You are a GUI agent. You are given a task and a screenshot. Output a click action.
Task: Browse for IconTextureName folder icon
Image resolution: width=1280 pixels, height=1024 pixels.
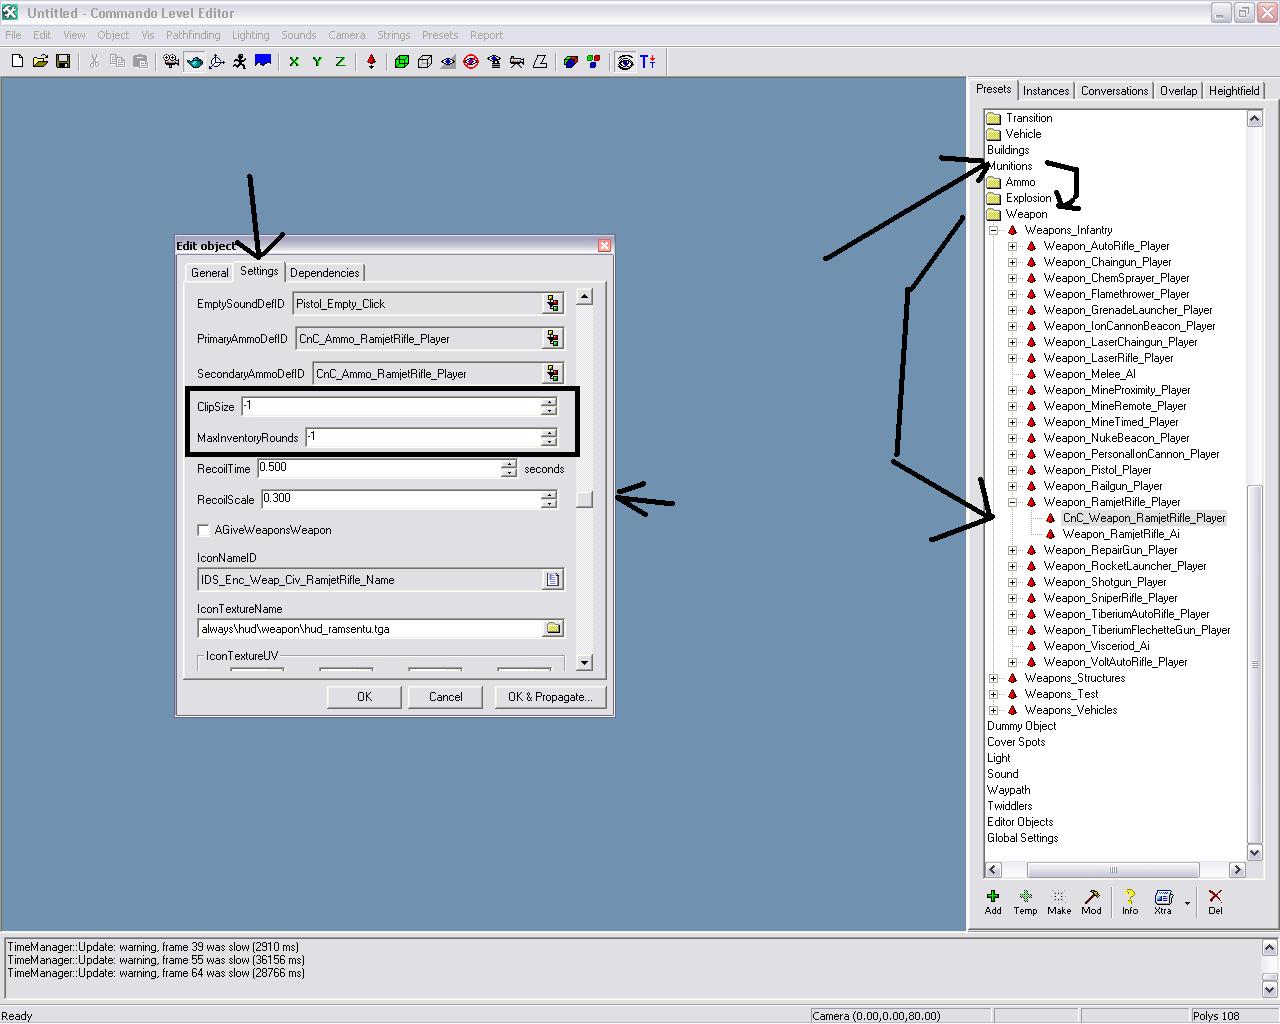pyautogui.click(x=553, y=628)
